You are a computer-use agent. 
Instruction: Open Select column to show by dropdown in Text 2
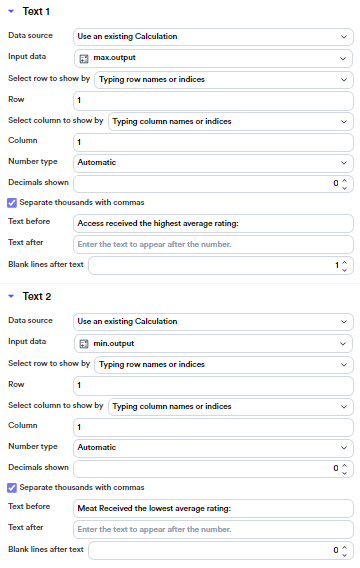click(231, 407)
